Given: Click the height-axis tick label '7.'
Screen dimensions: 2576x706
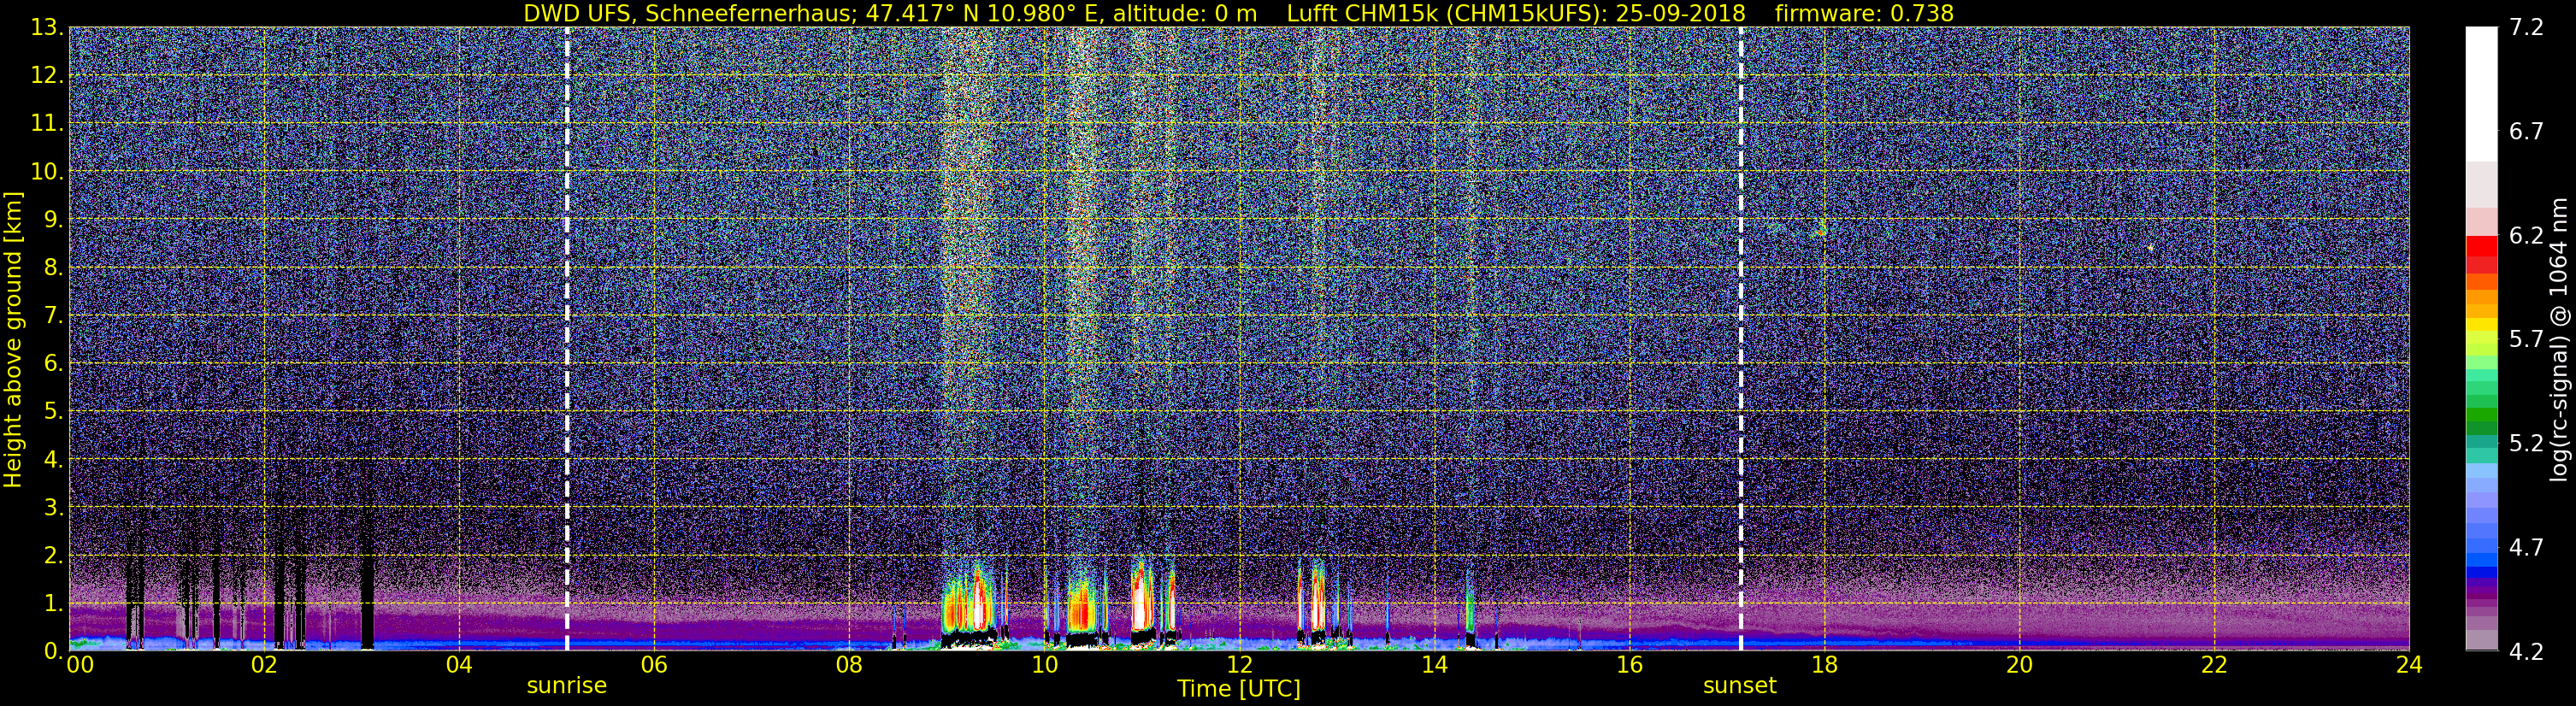Looking at the screenshot, I should [53, 316].
